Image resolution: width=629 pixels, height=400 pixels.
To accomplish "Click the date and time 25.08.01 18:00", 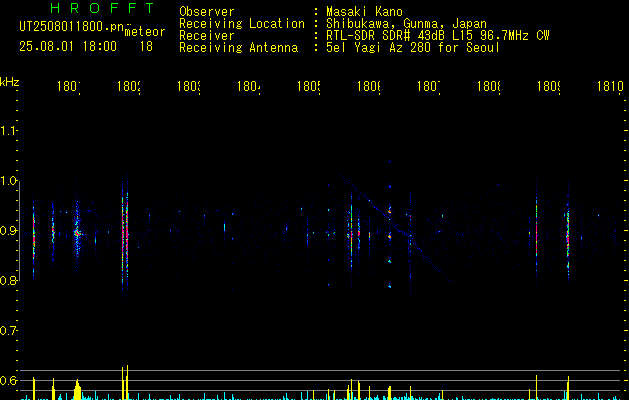I will pos(68,47).
